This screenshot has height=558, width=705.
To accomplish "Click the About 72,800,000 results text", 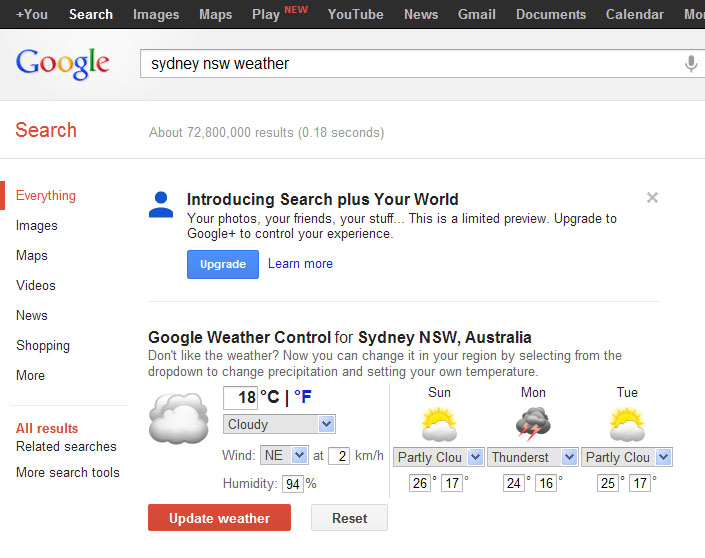I will (266, 133).
